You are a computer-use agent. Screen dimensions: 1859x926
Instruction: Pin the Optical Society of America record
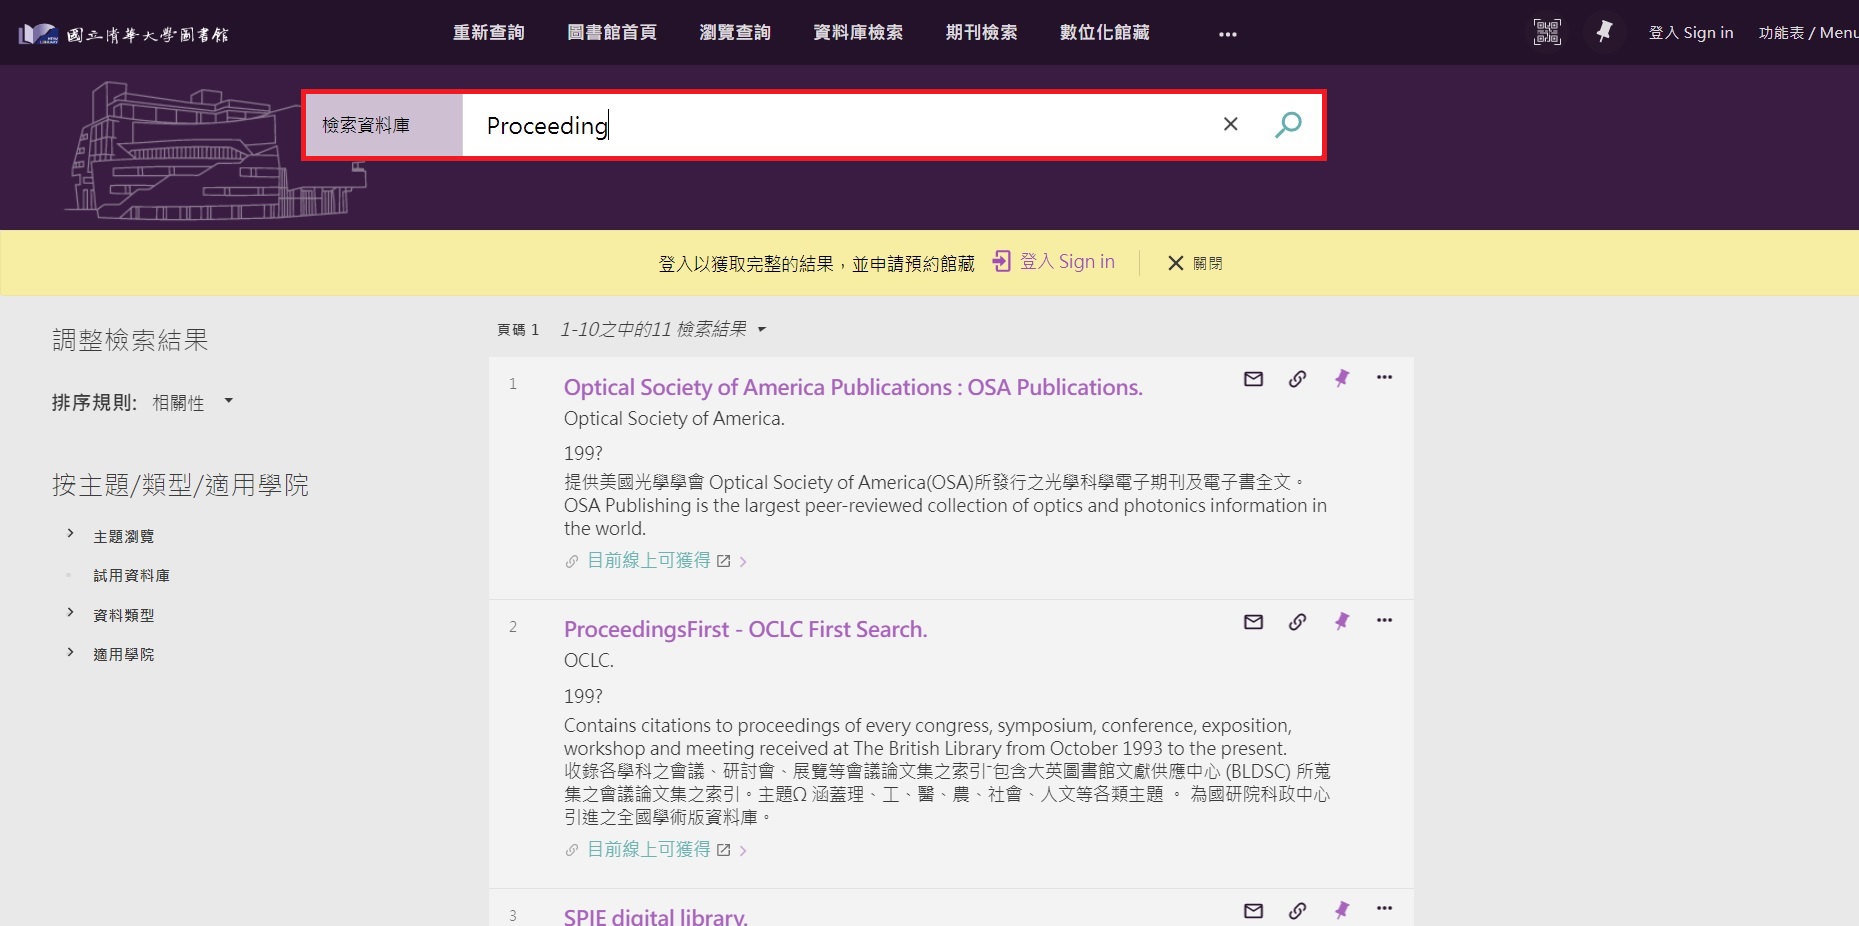(1341, 379)
